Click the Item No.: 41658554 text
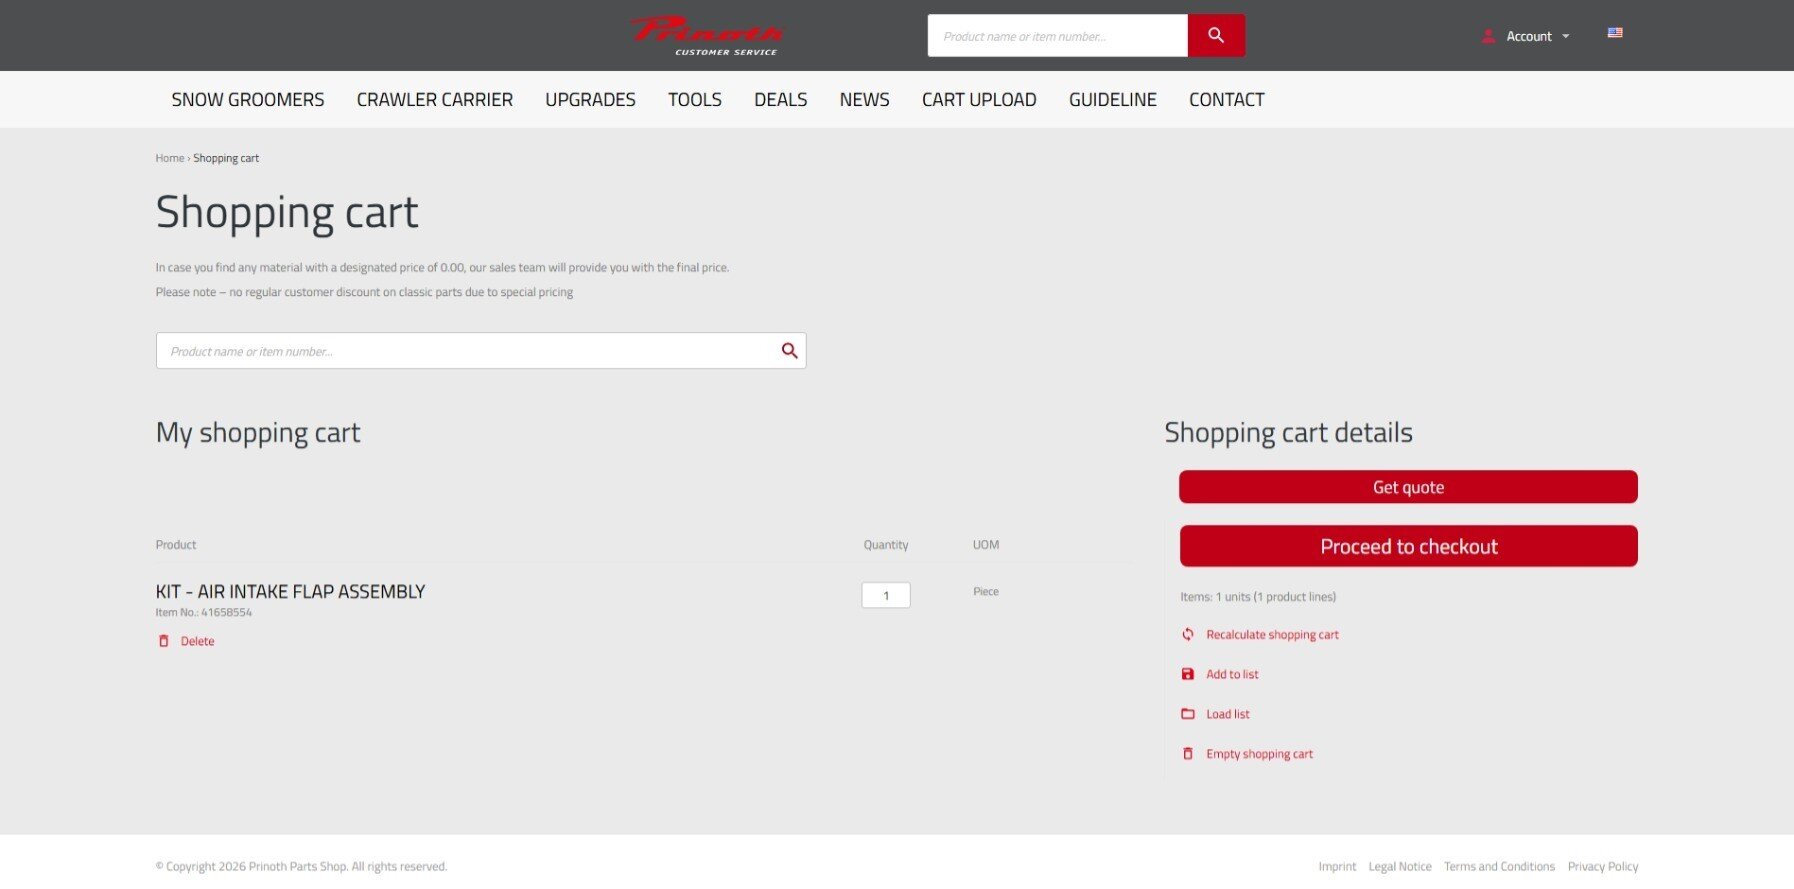The width and height of the screenshot is (1794, 889). (204, 612)
